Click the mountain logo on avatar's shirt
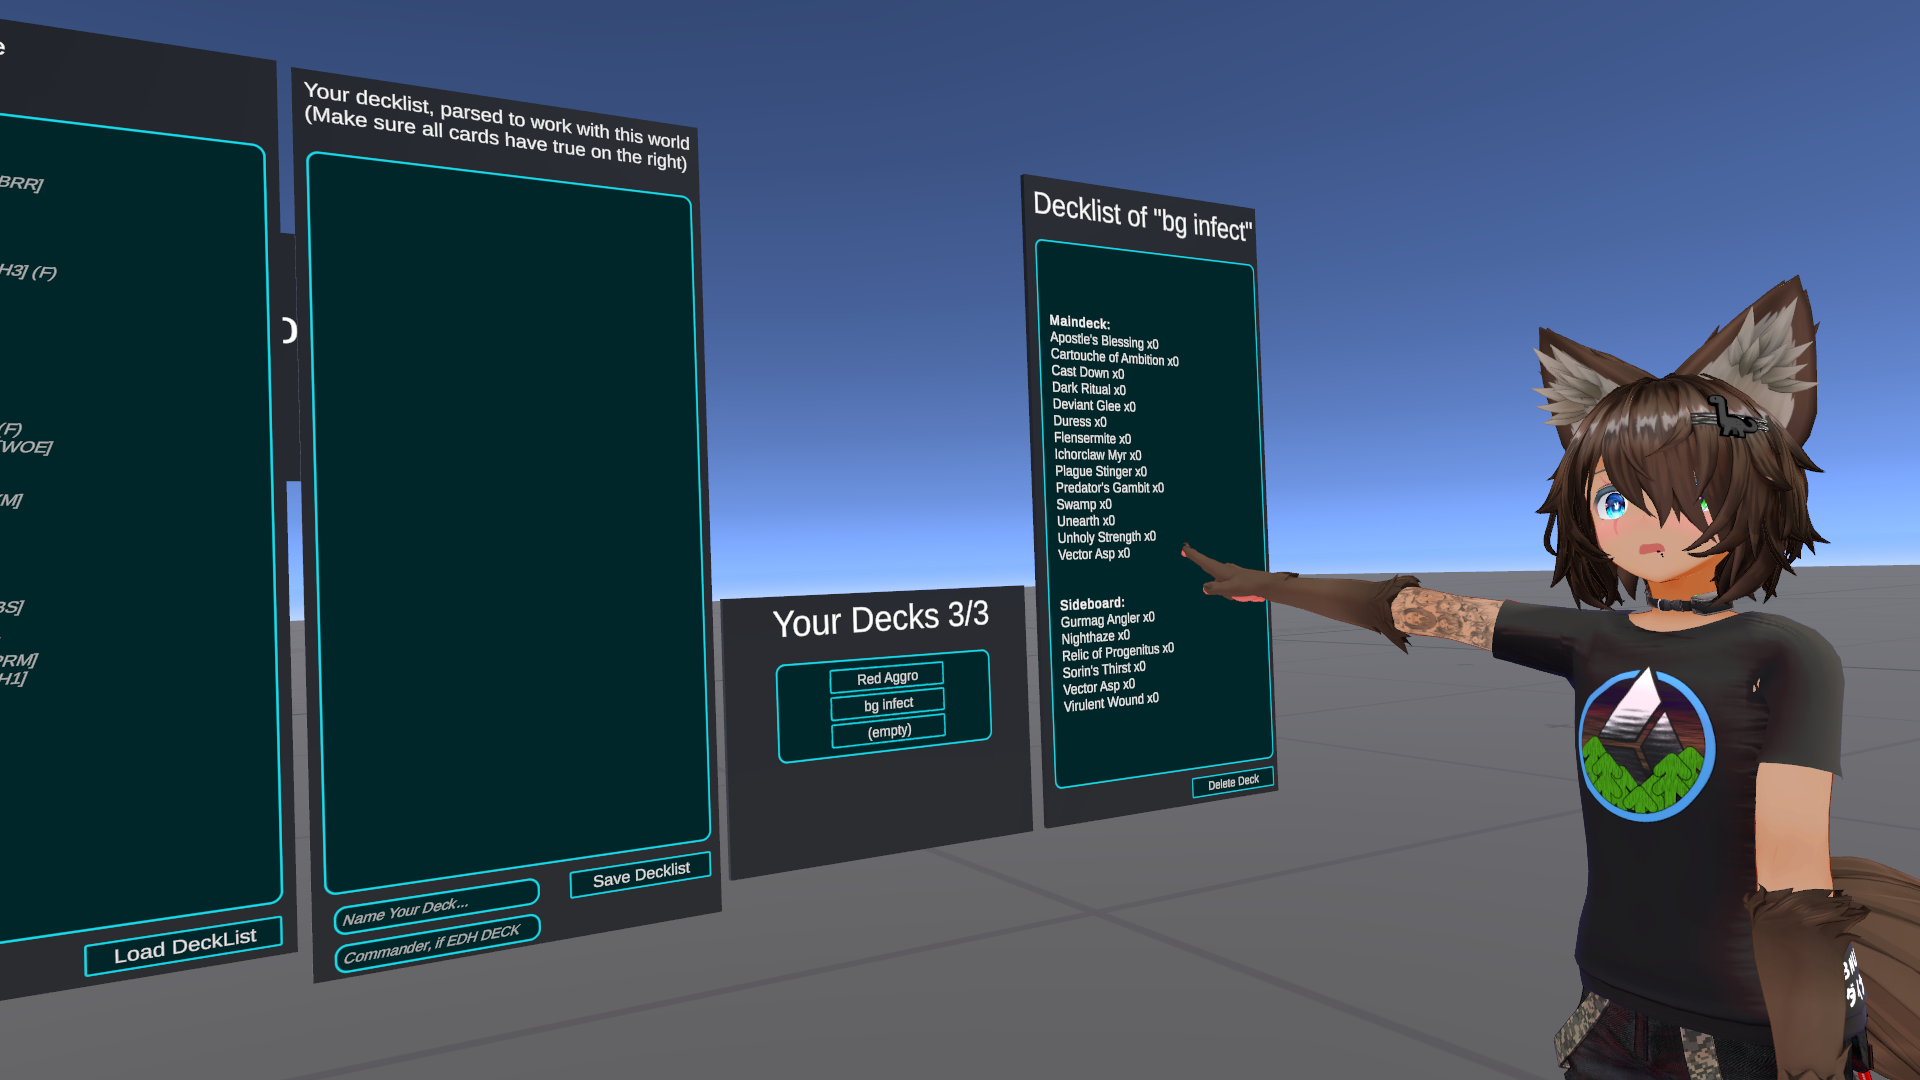Viewport: 1920px width, 1080px height. coord(1646,744)
